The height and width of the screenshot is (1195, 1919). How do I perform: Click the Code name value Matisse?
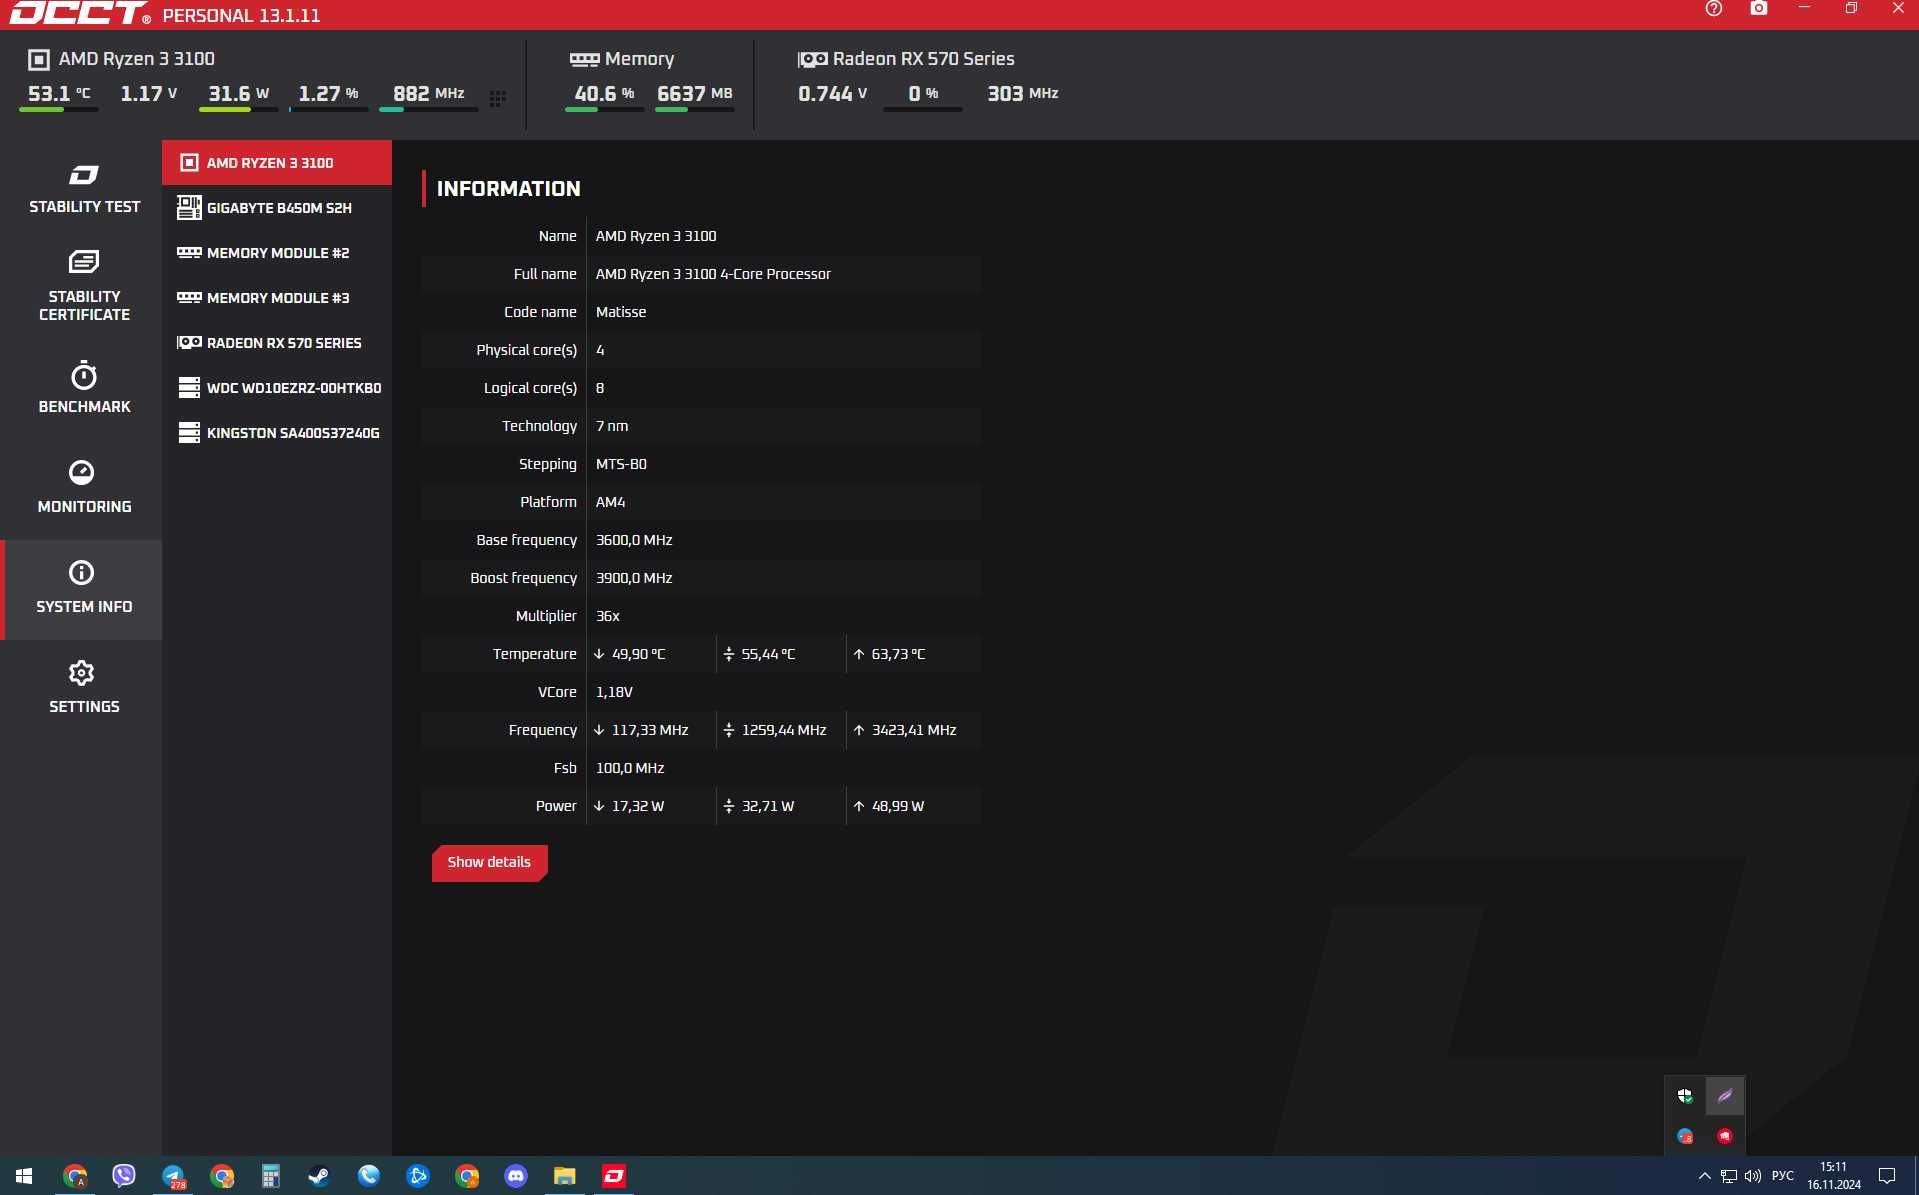tap(621, 312)
